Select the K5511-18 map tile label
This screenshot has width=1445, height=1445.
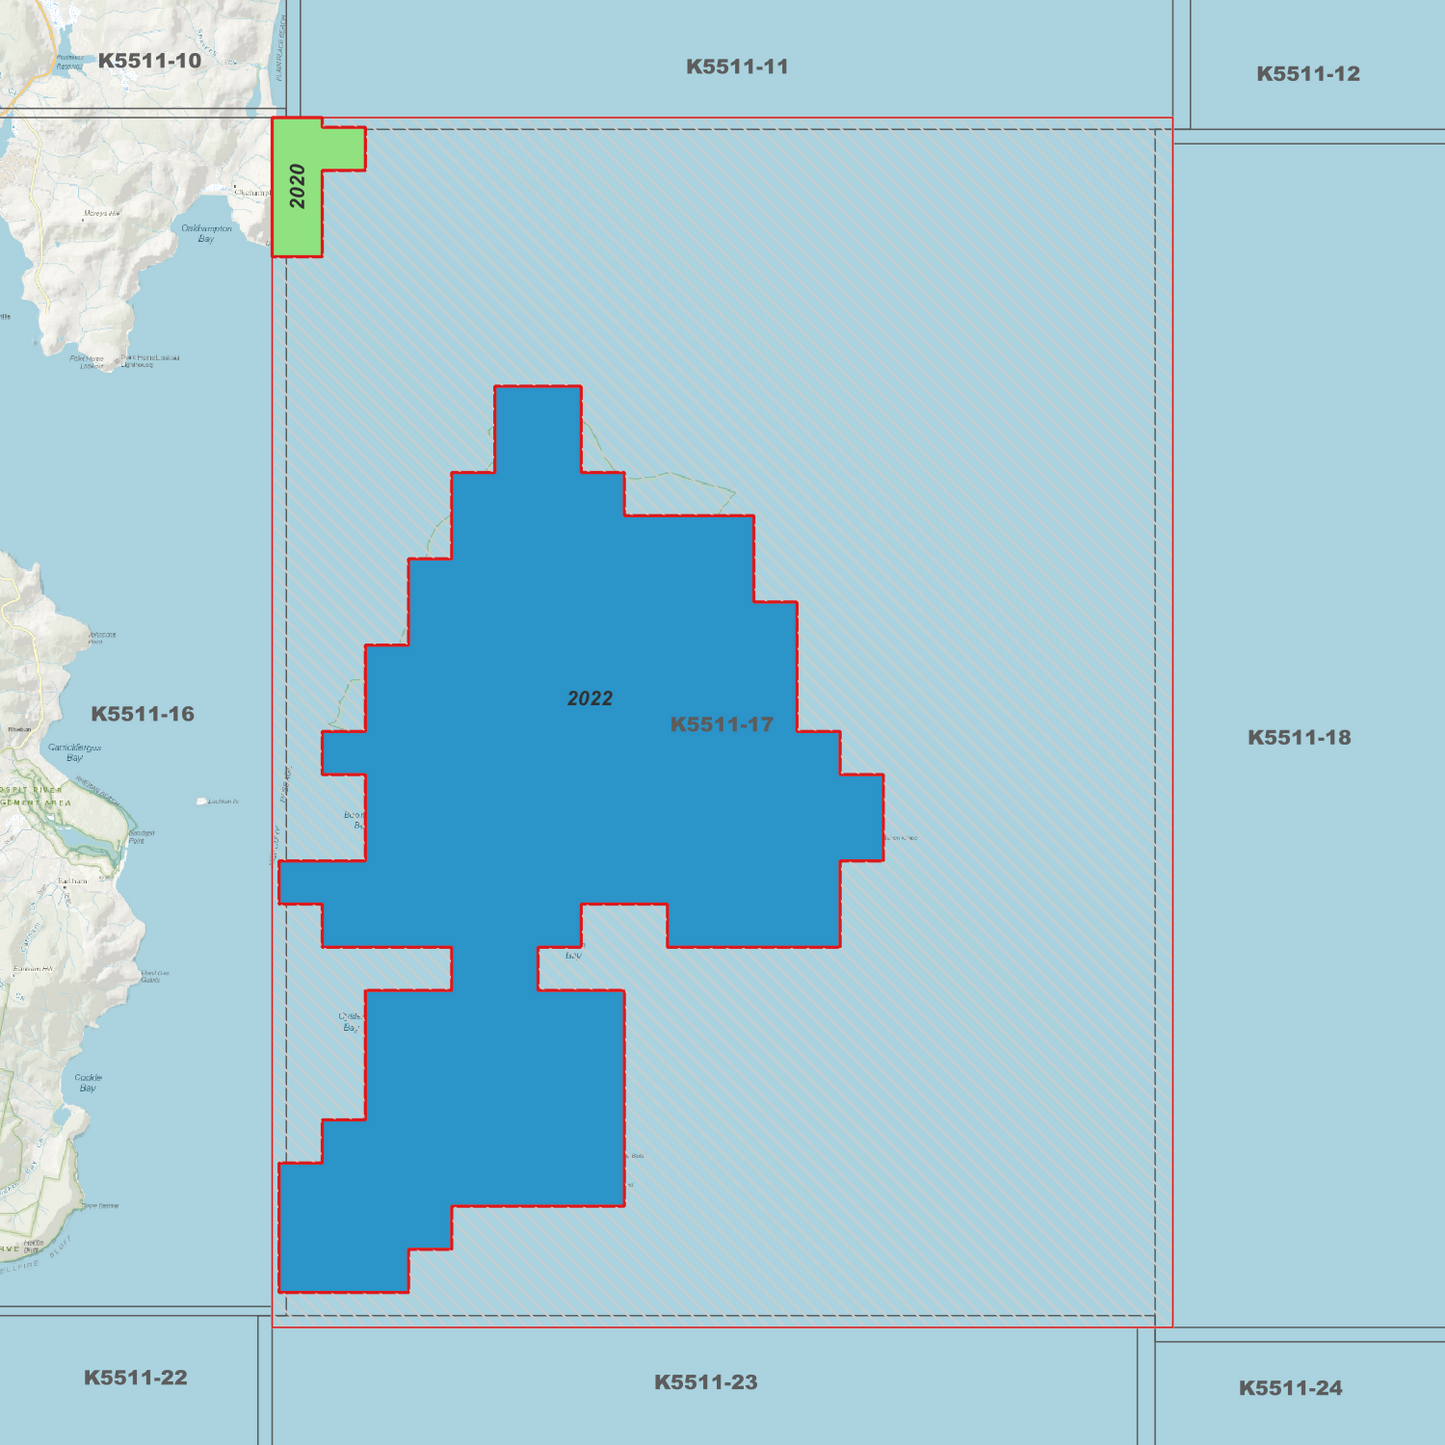click(1299, 738)
